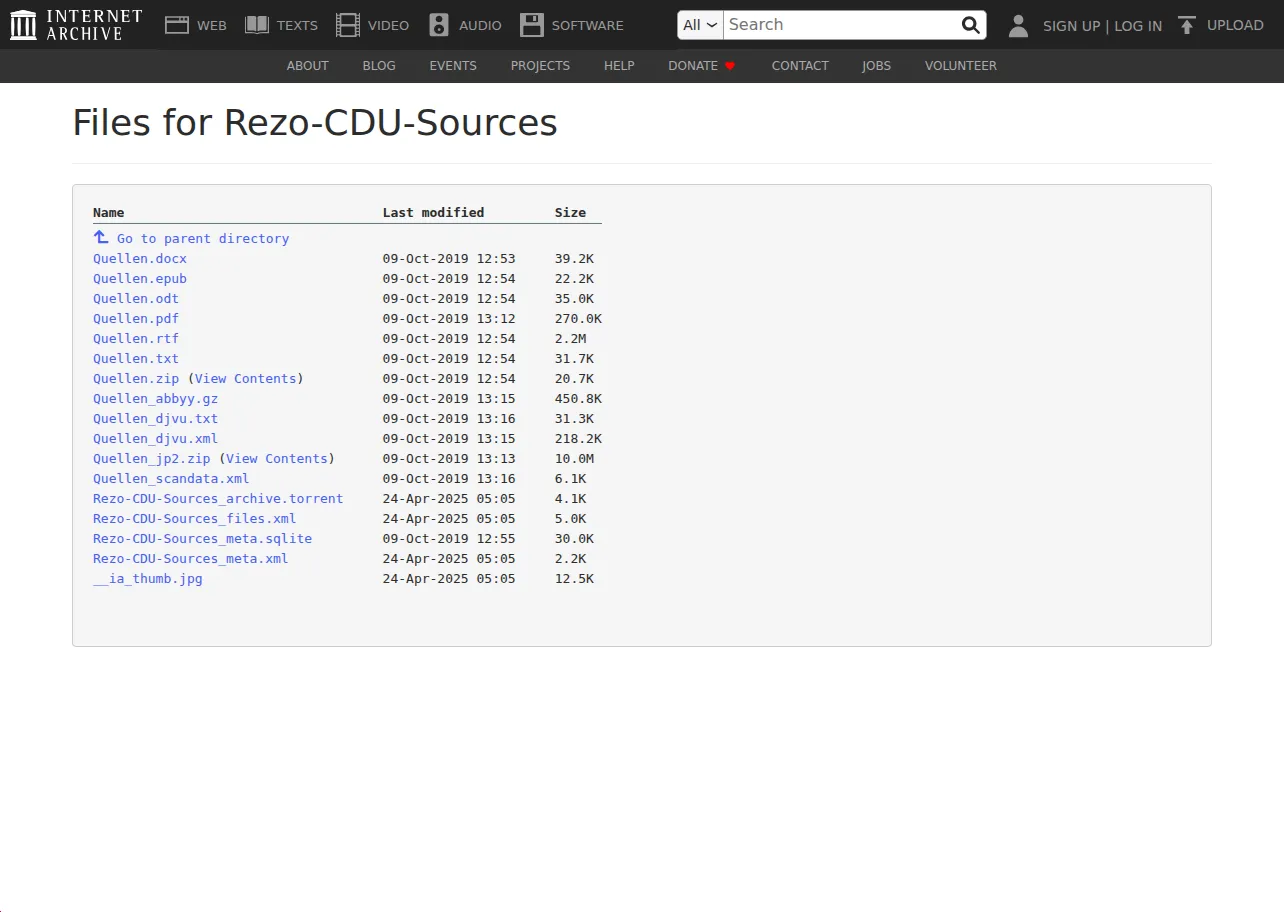The image size is (1284, 912).
Task: Open the __ia_thumb.jpg image link
Action: (148, 579)
